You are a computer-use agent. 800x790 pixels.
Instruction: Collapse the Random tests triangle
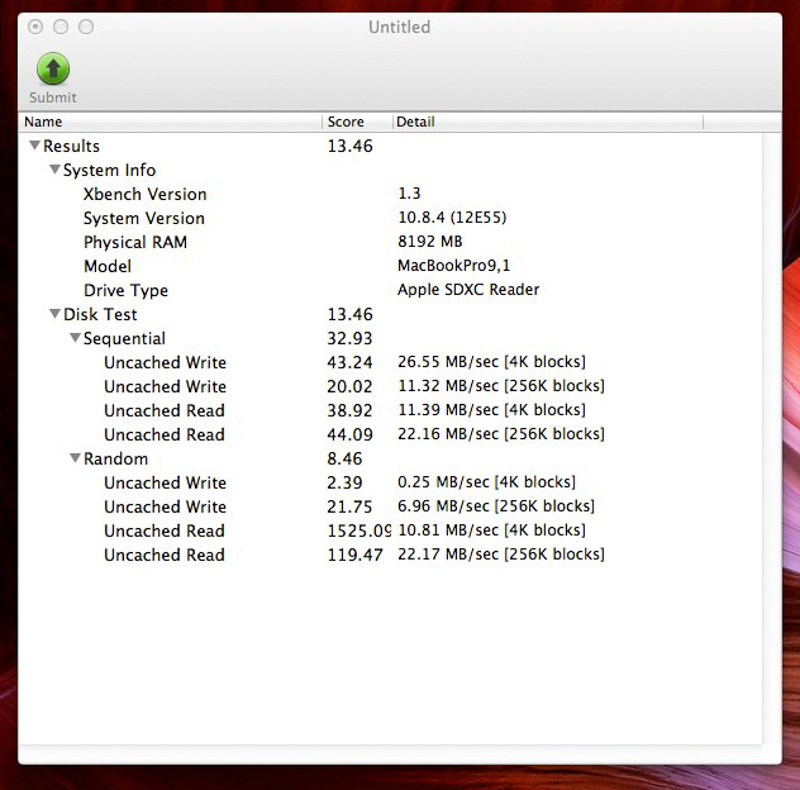pyautogui.click(x=75, y=458)
